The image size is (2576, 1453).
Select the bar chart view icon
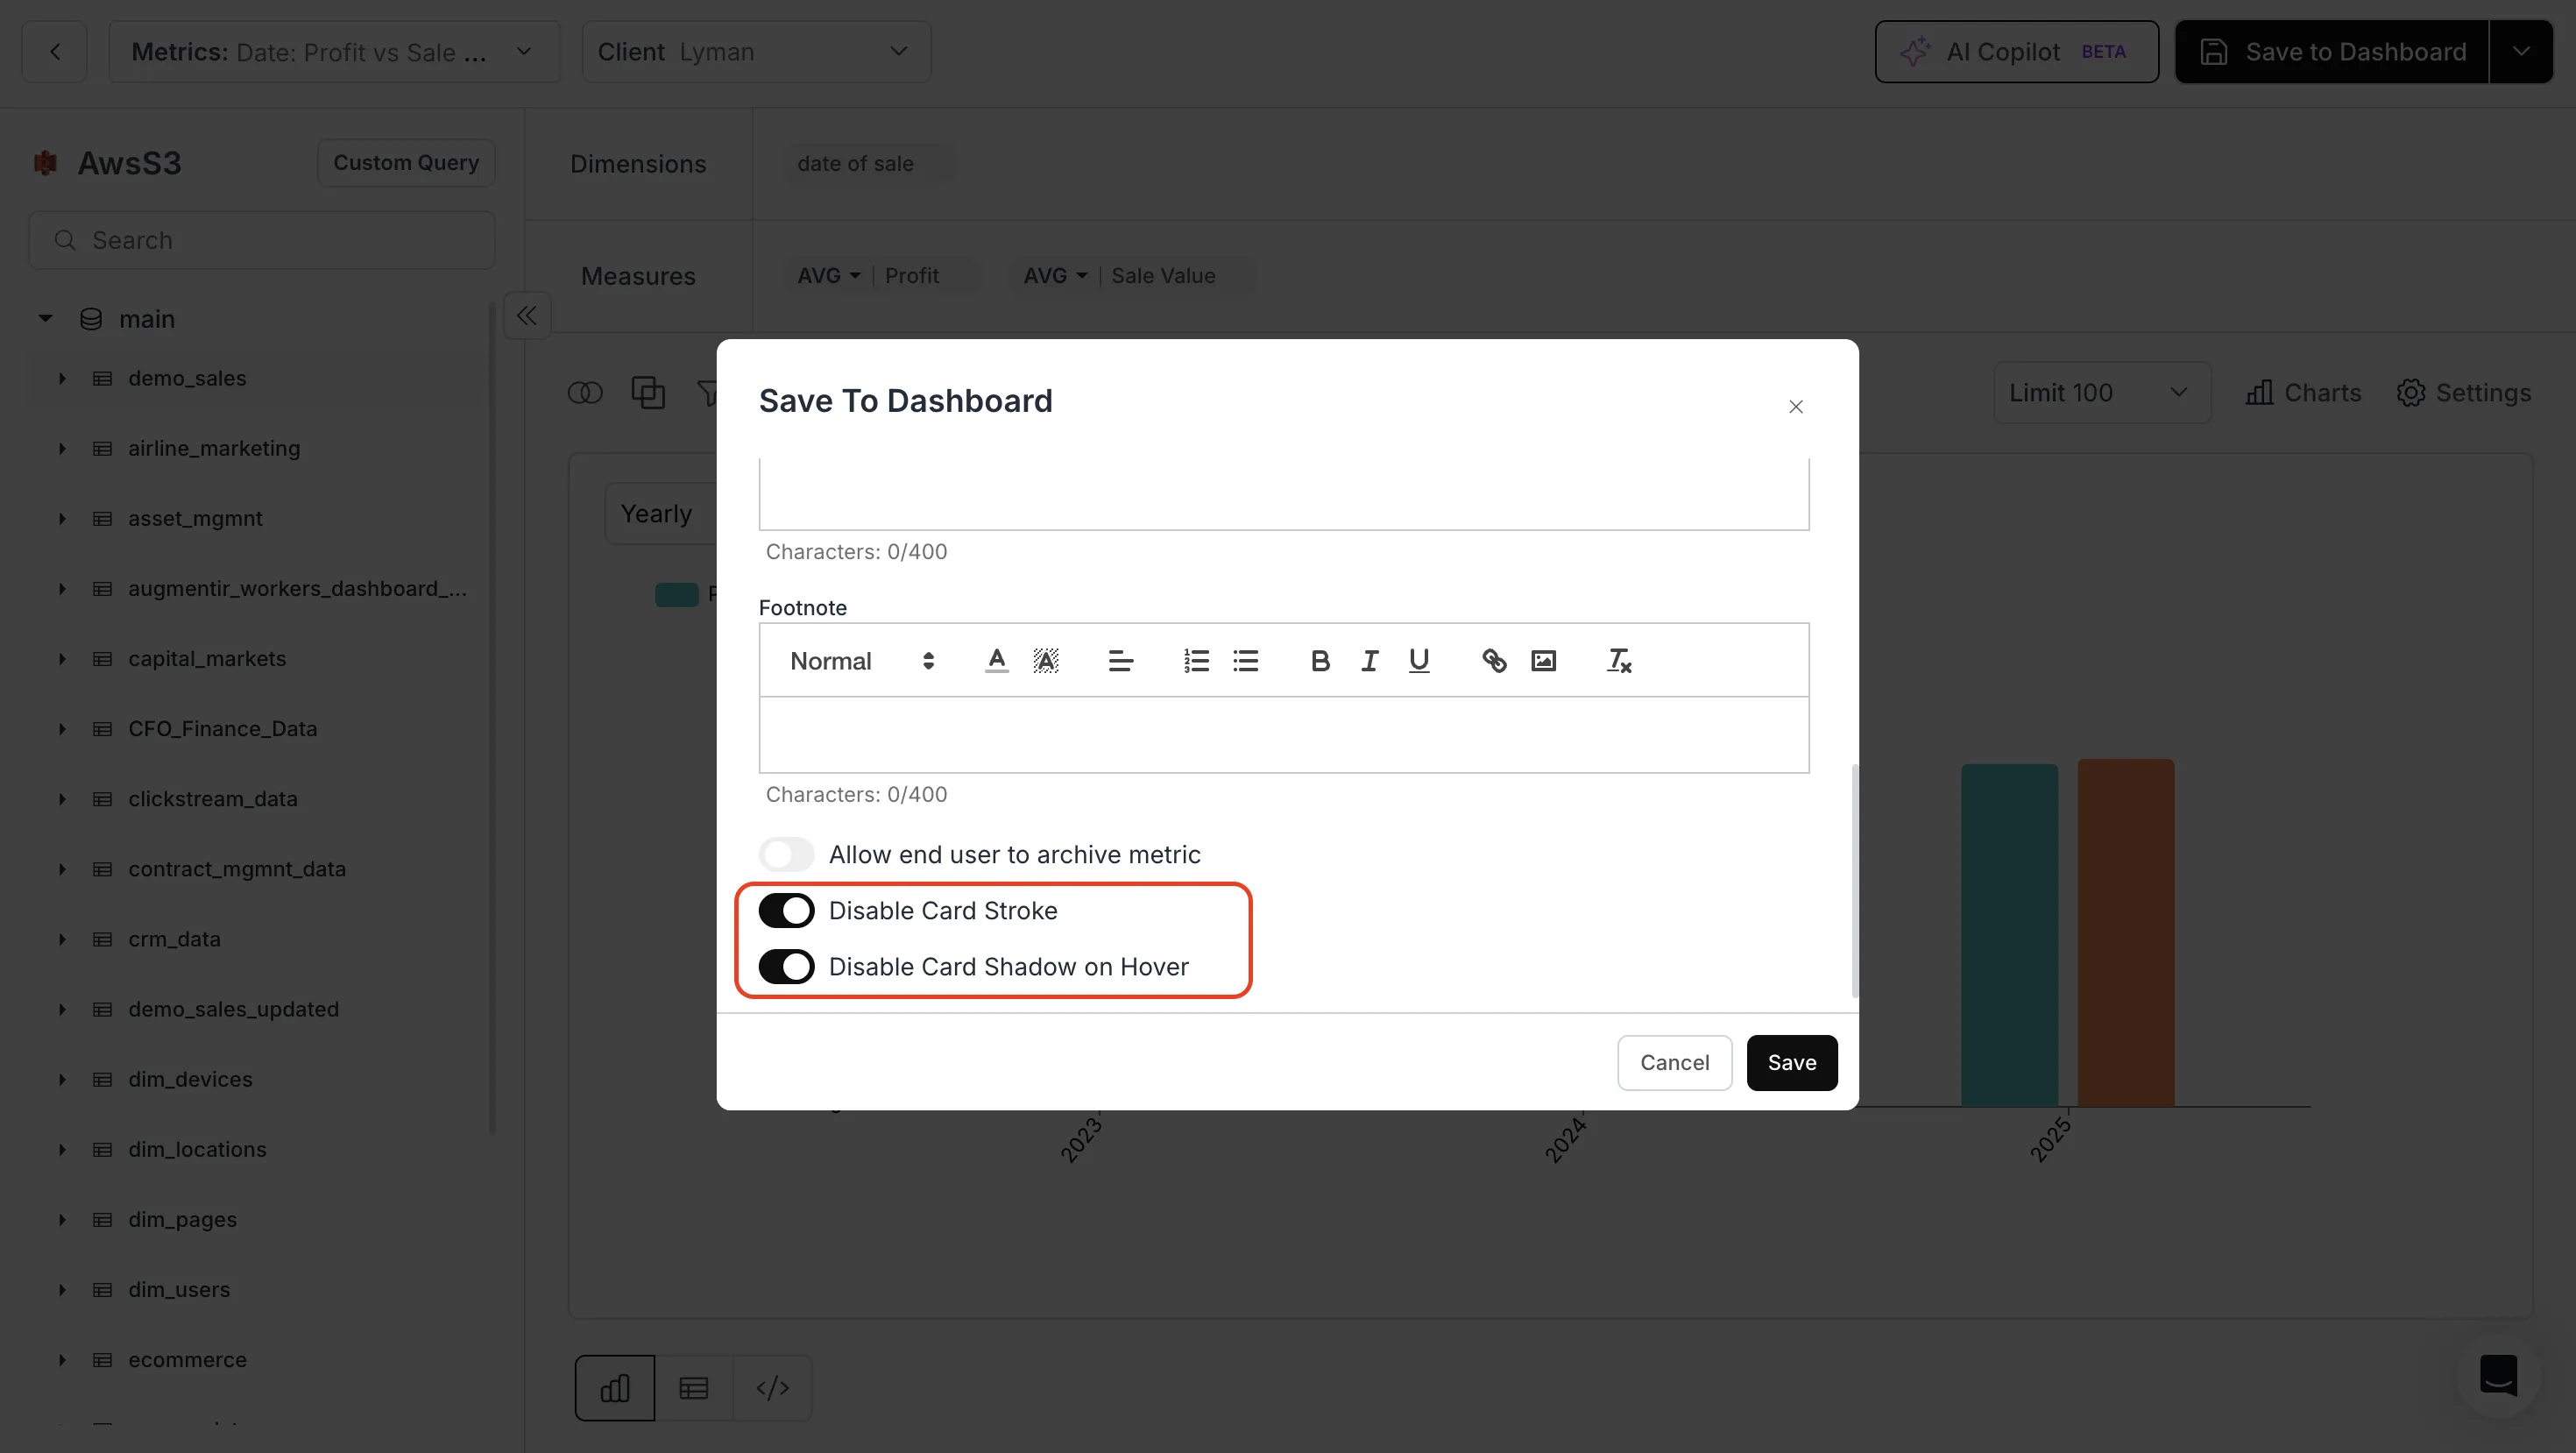615,1388
